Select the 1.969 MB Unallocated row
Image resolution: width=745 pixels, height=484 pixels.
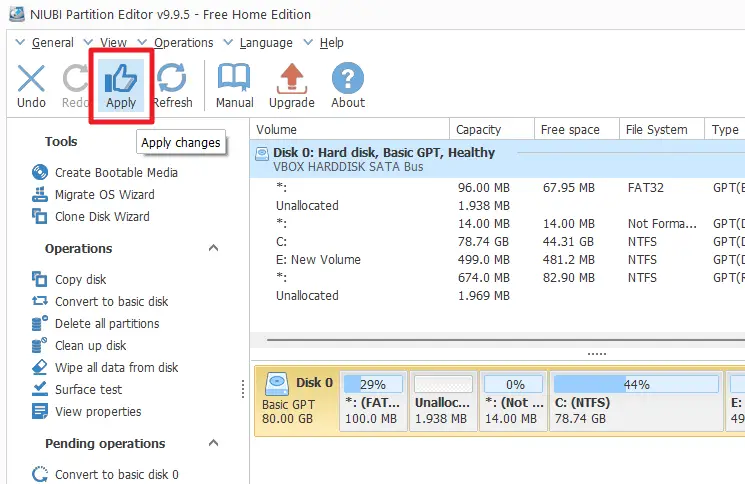tap(497, 295)
